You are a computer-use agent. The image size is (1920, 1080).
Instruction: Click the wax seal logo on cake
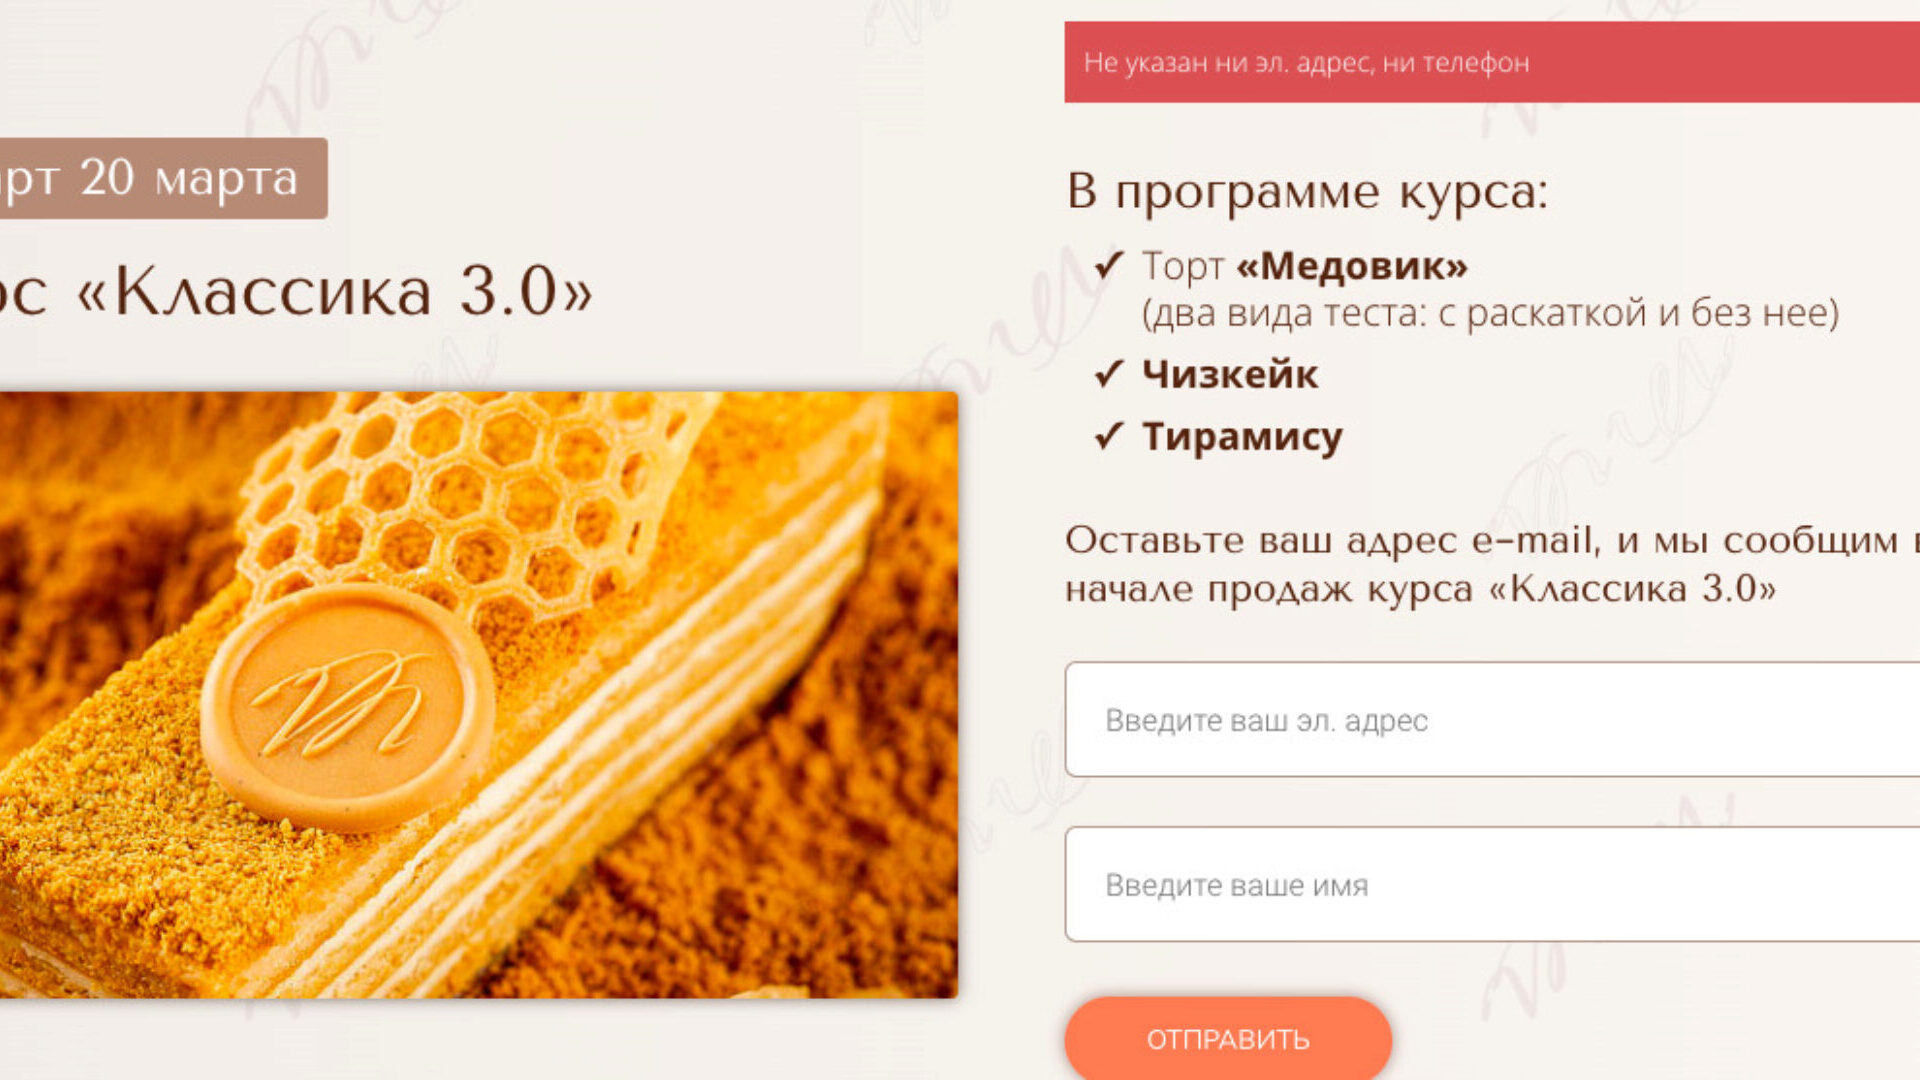point(347,706)
